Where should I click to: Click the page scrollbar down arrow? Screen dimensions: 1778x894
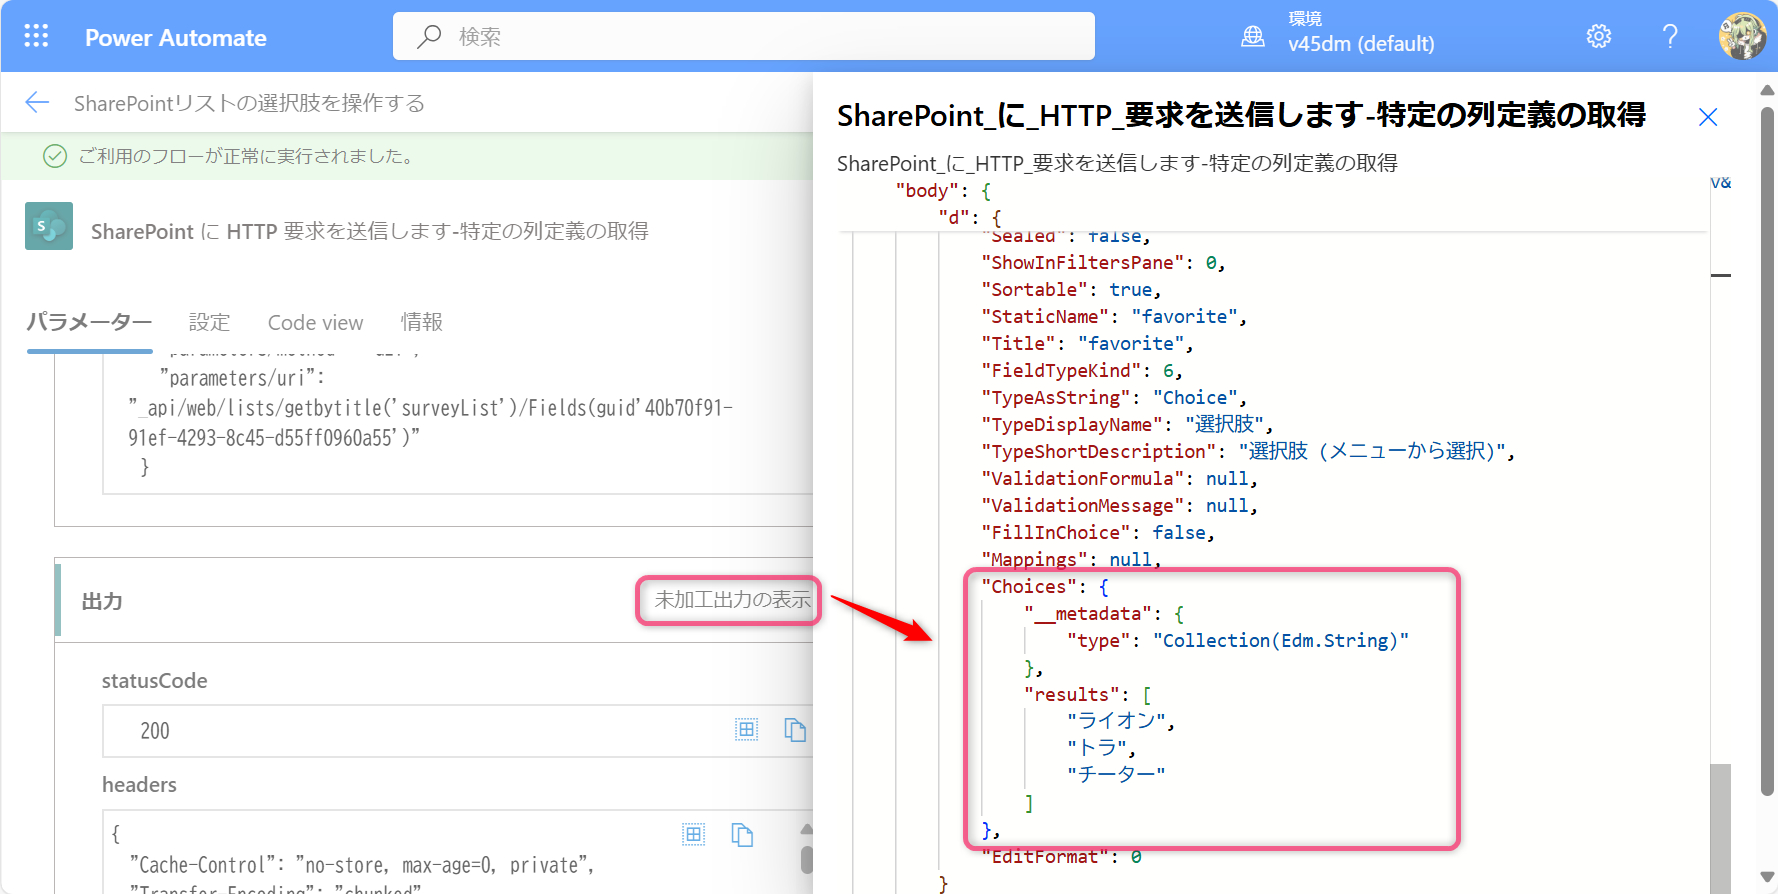[x=1767, y=878]
